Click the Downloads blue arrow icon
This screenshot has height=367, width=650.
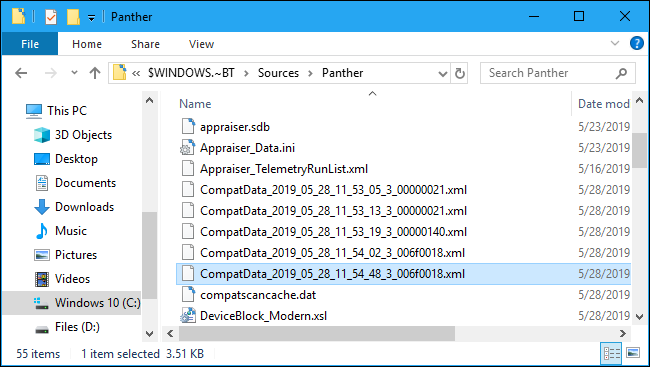click(41, 207)
